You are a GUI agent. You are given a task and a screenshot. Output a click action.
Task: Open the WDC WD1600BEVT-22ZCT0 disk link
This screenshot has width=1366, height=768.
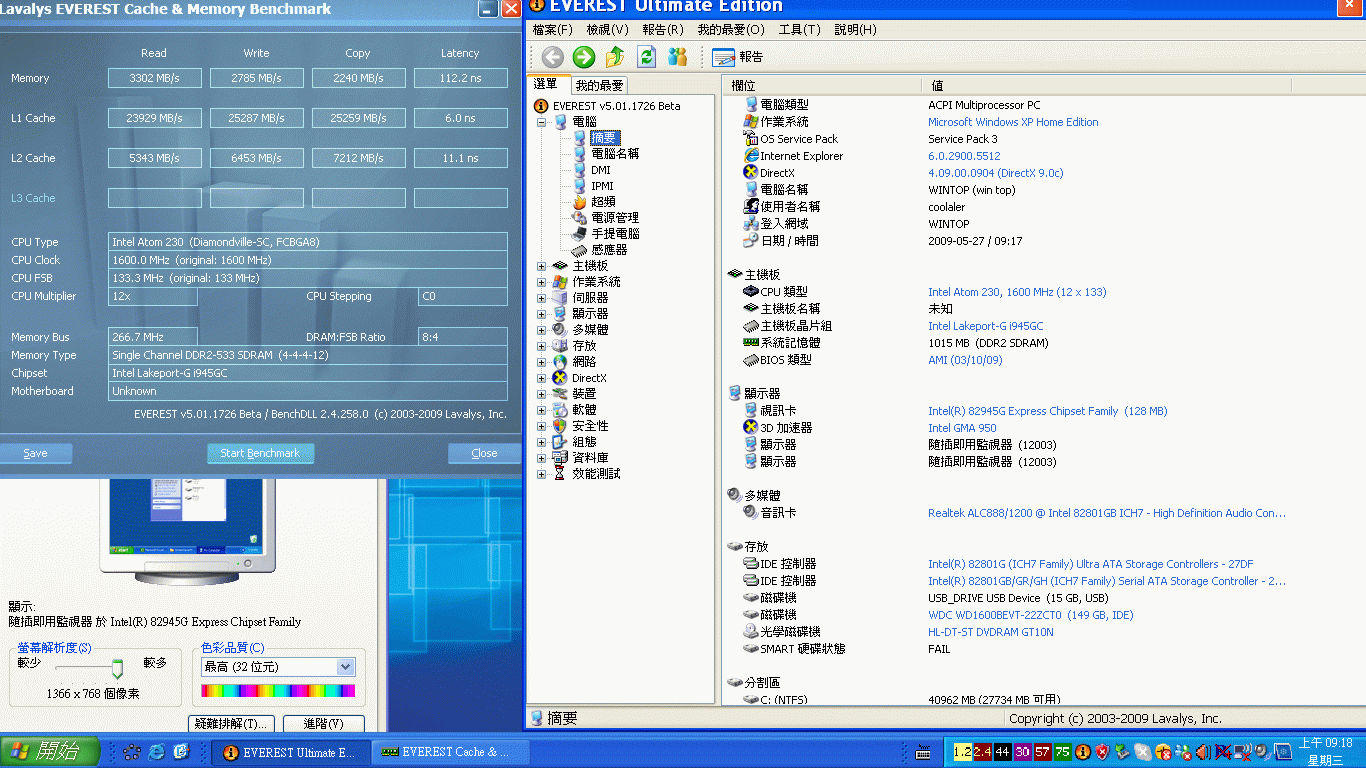pyautogui.click(x=1031, y=615)
